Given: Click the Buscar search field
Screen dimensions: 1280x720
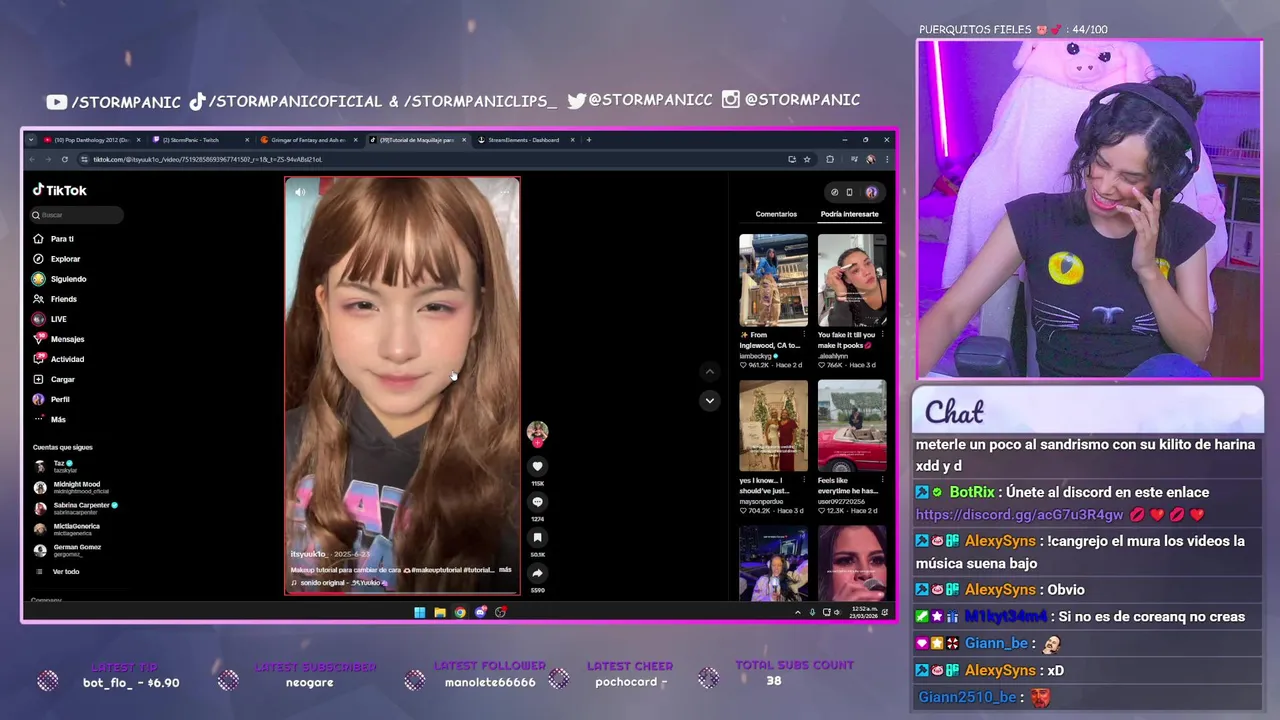Looking at the screenshot, I should [x=77, y=215].
